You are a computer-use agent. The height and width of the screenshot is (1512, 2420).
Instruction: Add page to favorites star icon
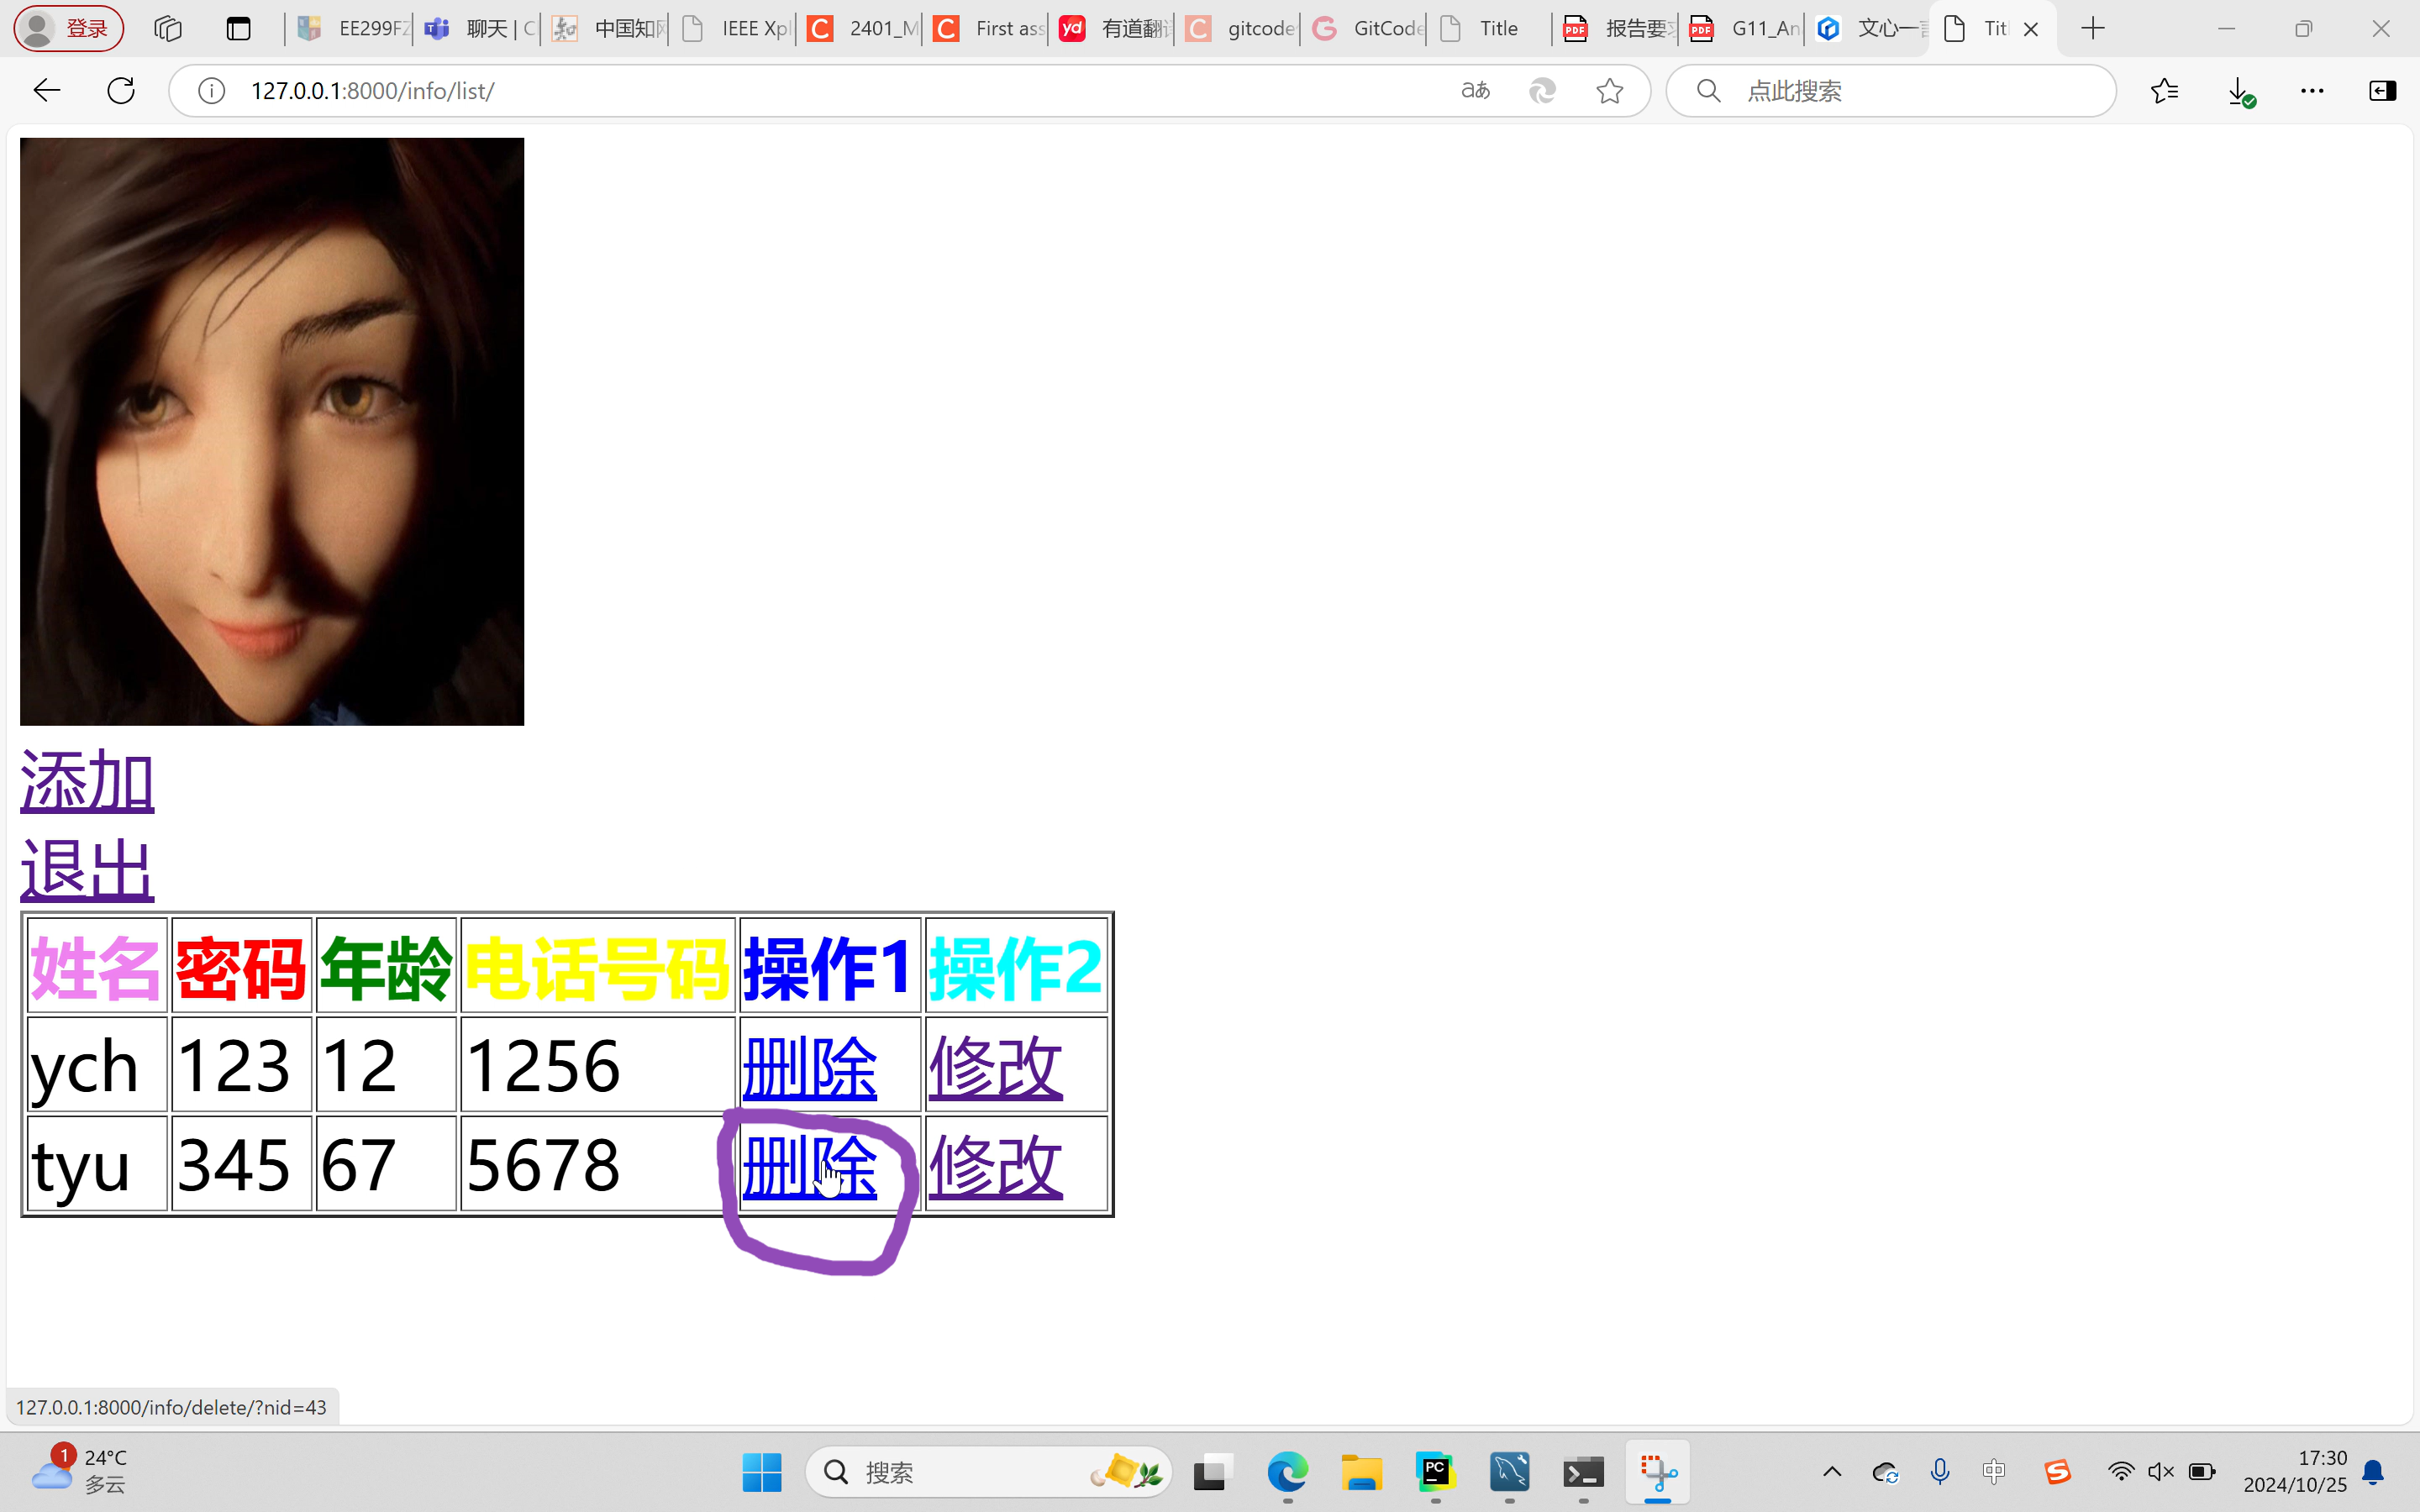[1609, 91]
